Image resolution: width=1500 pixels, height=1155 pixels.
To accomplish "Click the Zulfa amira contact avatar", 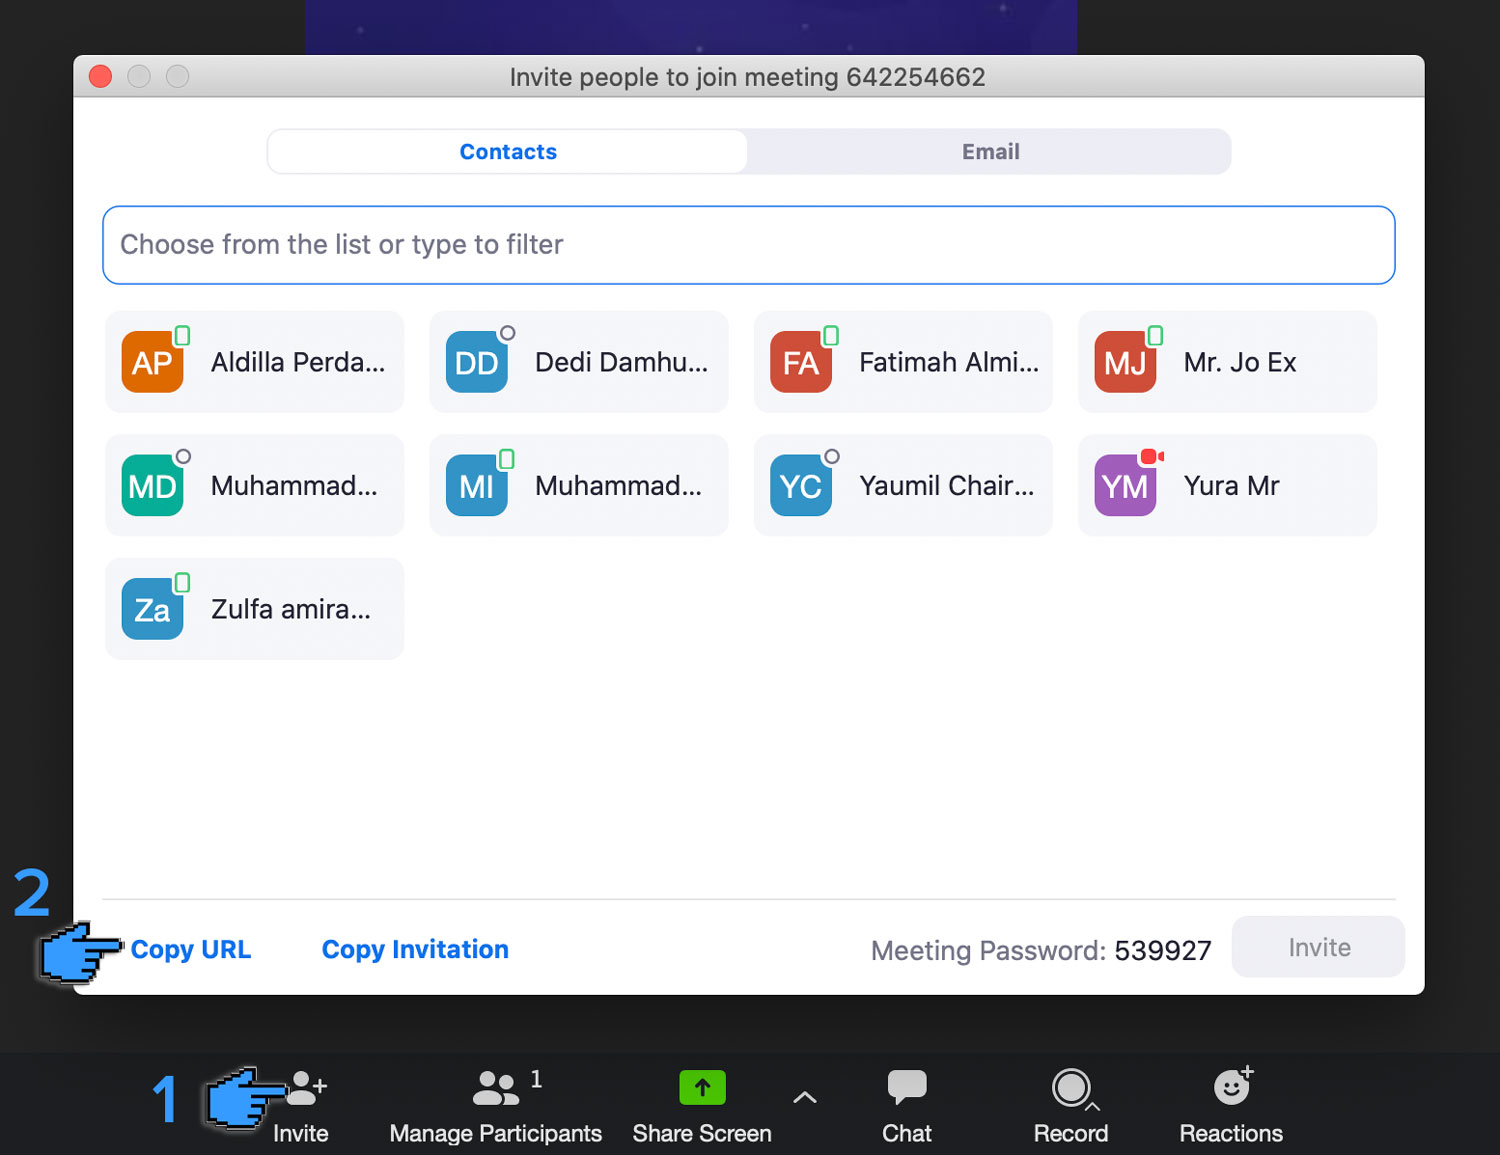I will click(153, 608).
